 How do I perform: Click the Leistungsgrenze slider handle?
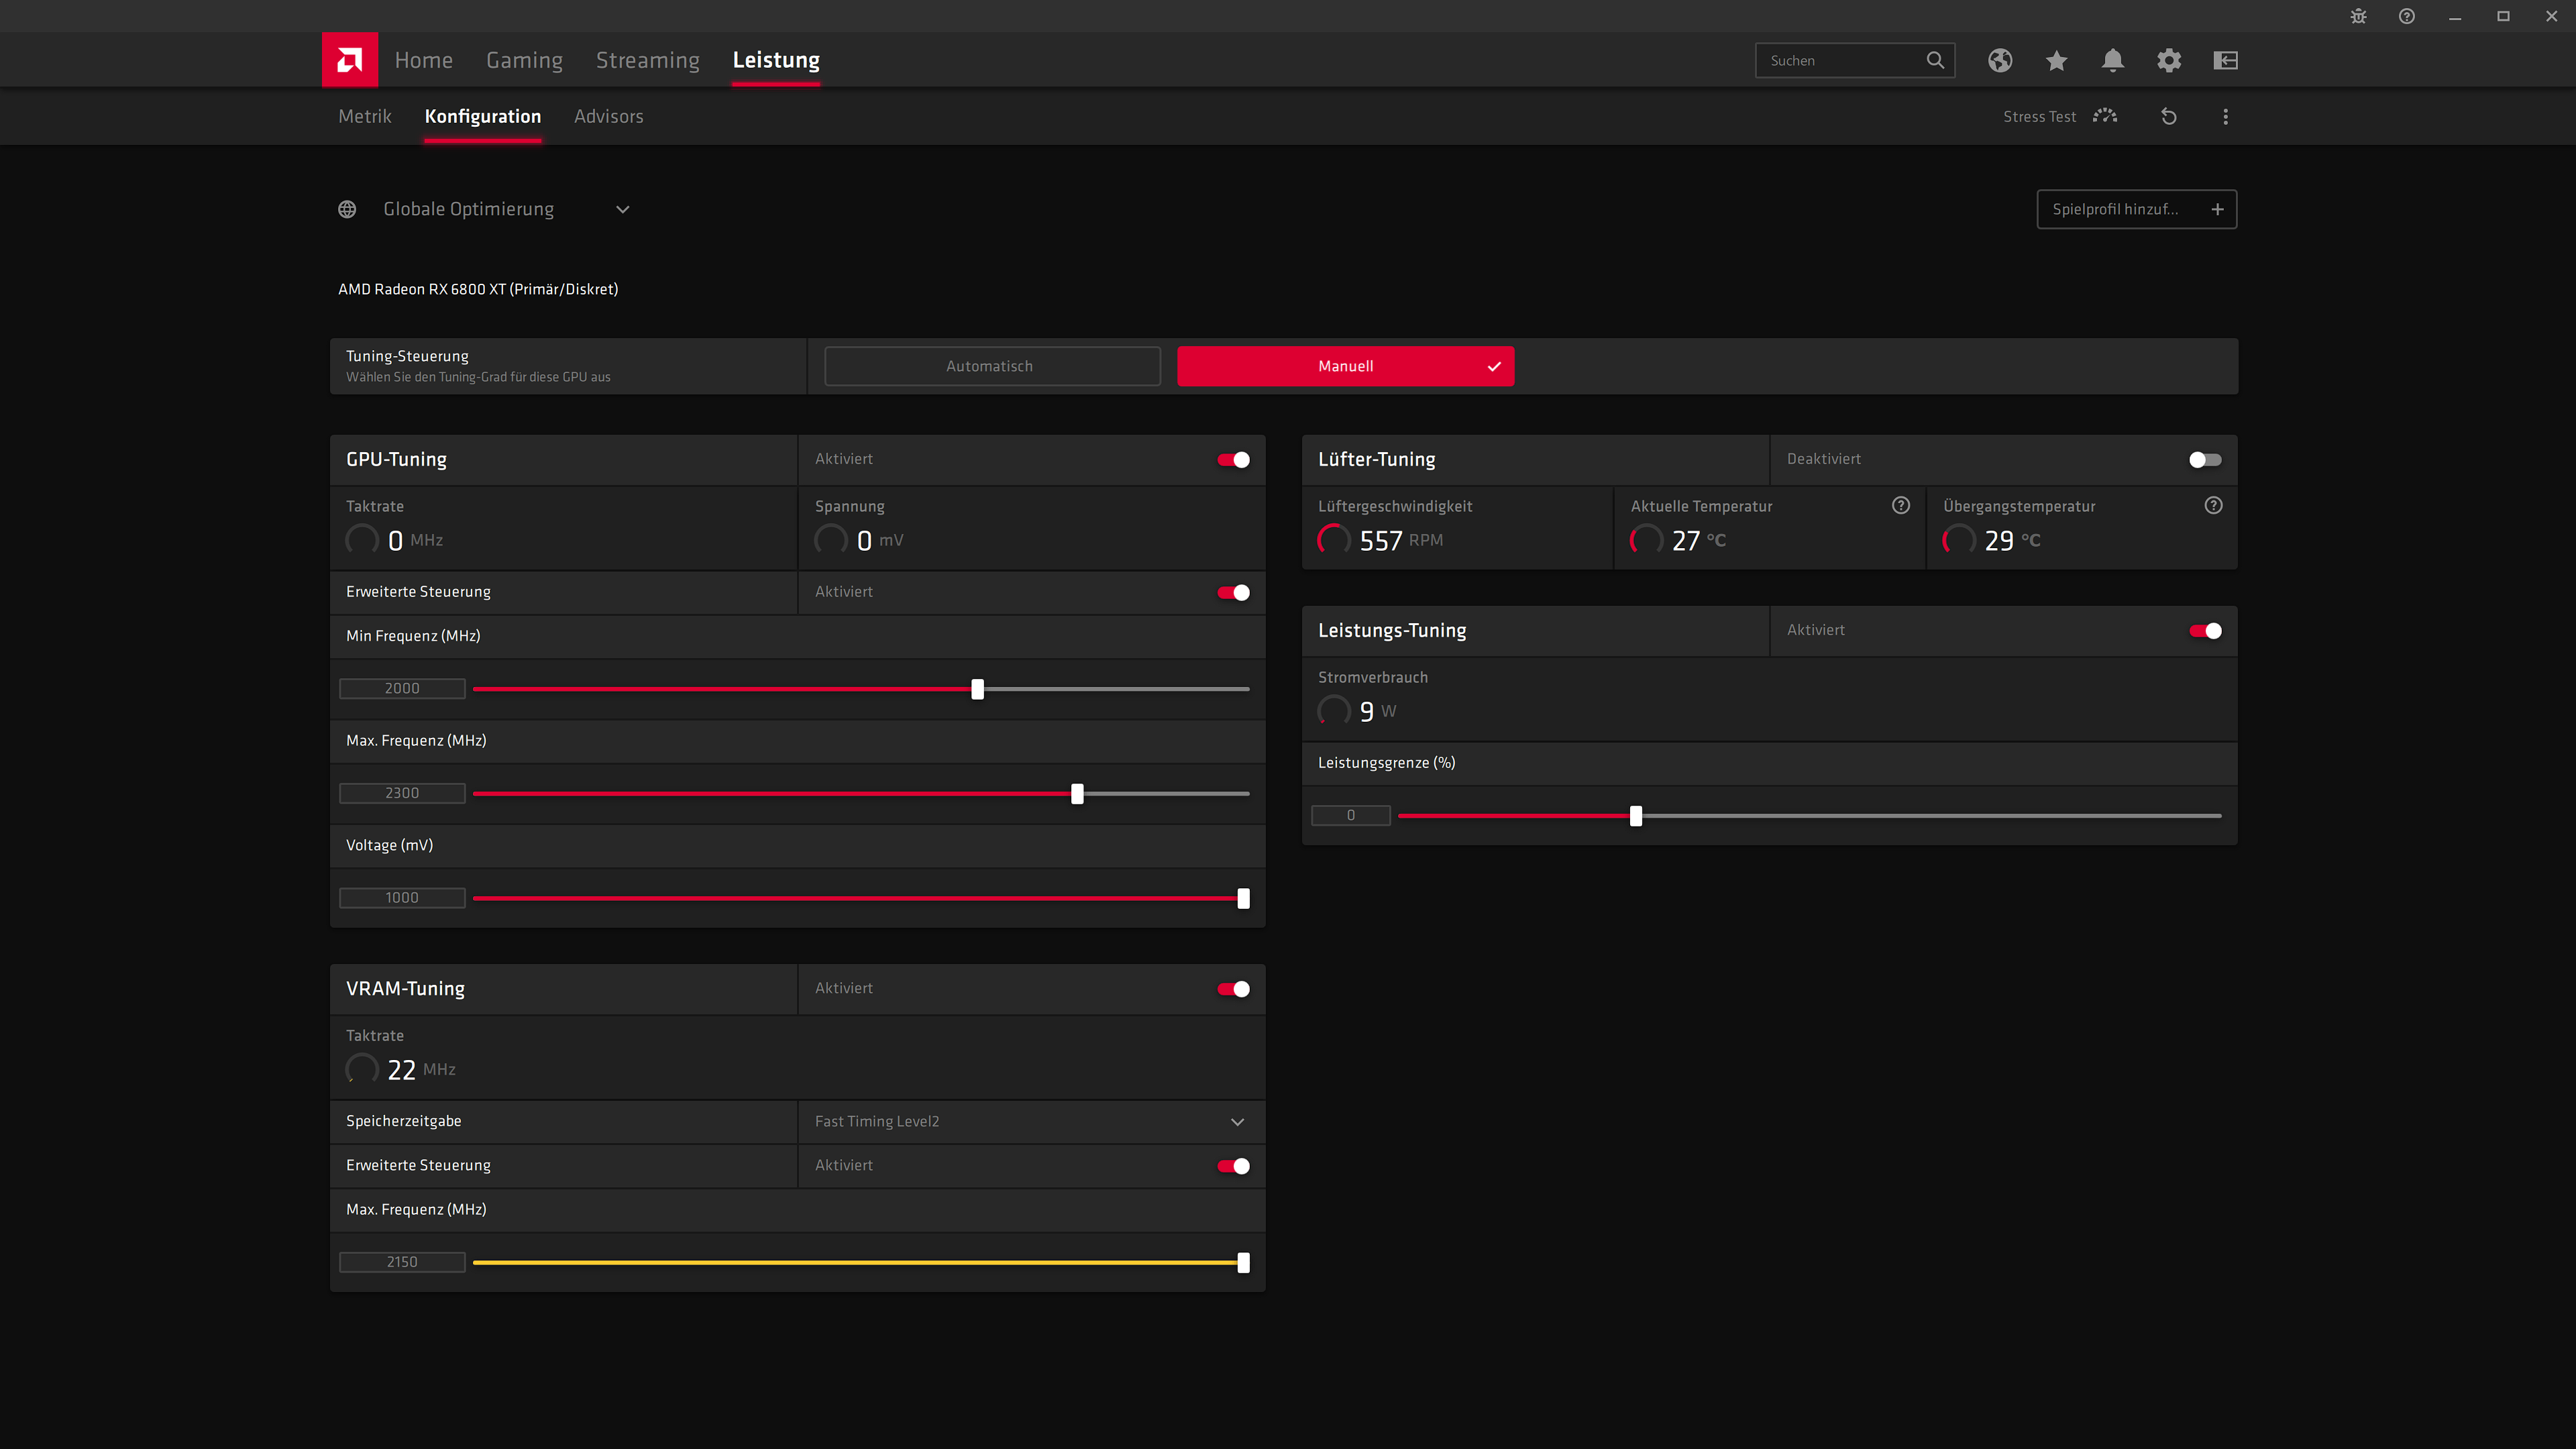click(1636, 816)
